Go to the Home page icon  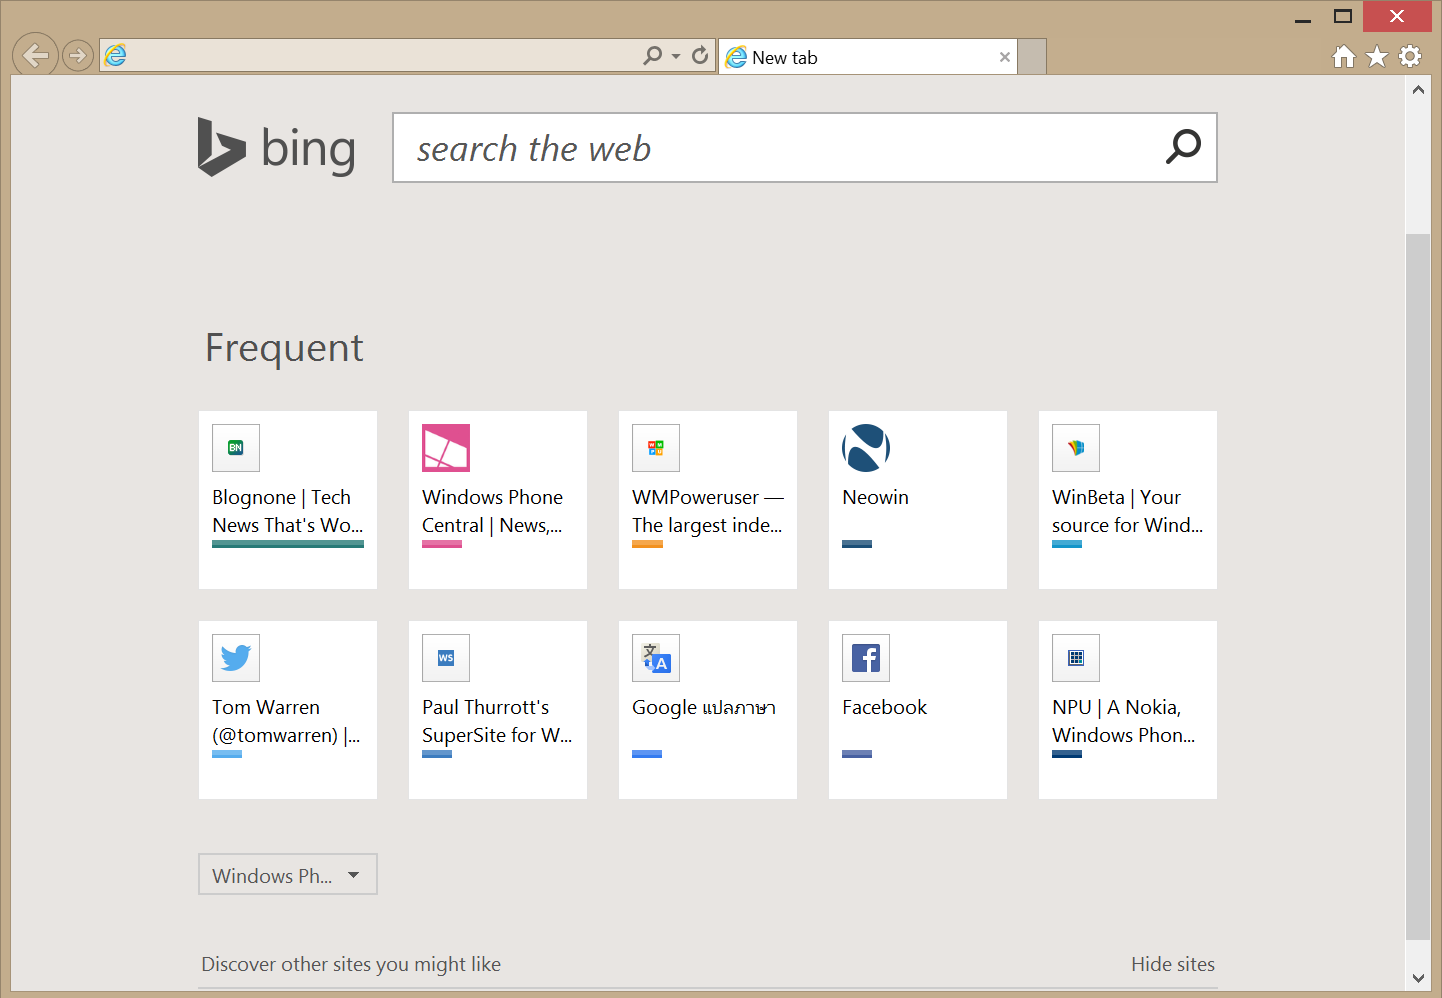(x=1344, y=56)
